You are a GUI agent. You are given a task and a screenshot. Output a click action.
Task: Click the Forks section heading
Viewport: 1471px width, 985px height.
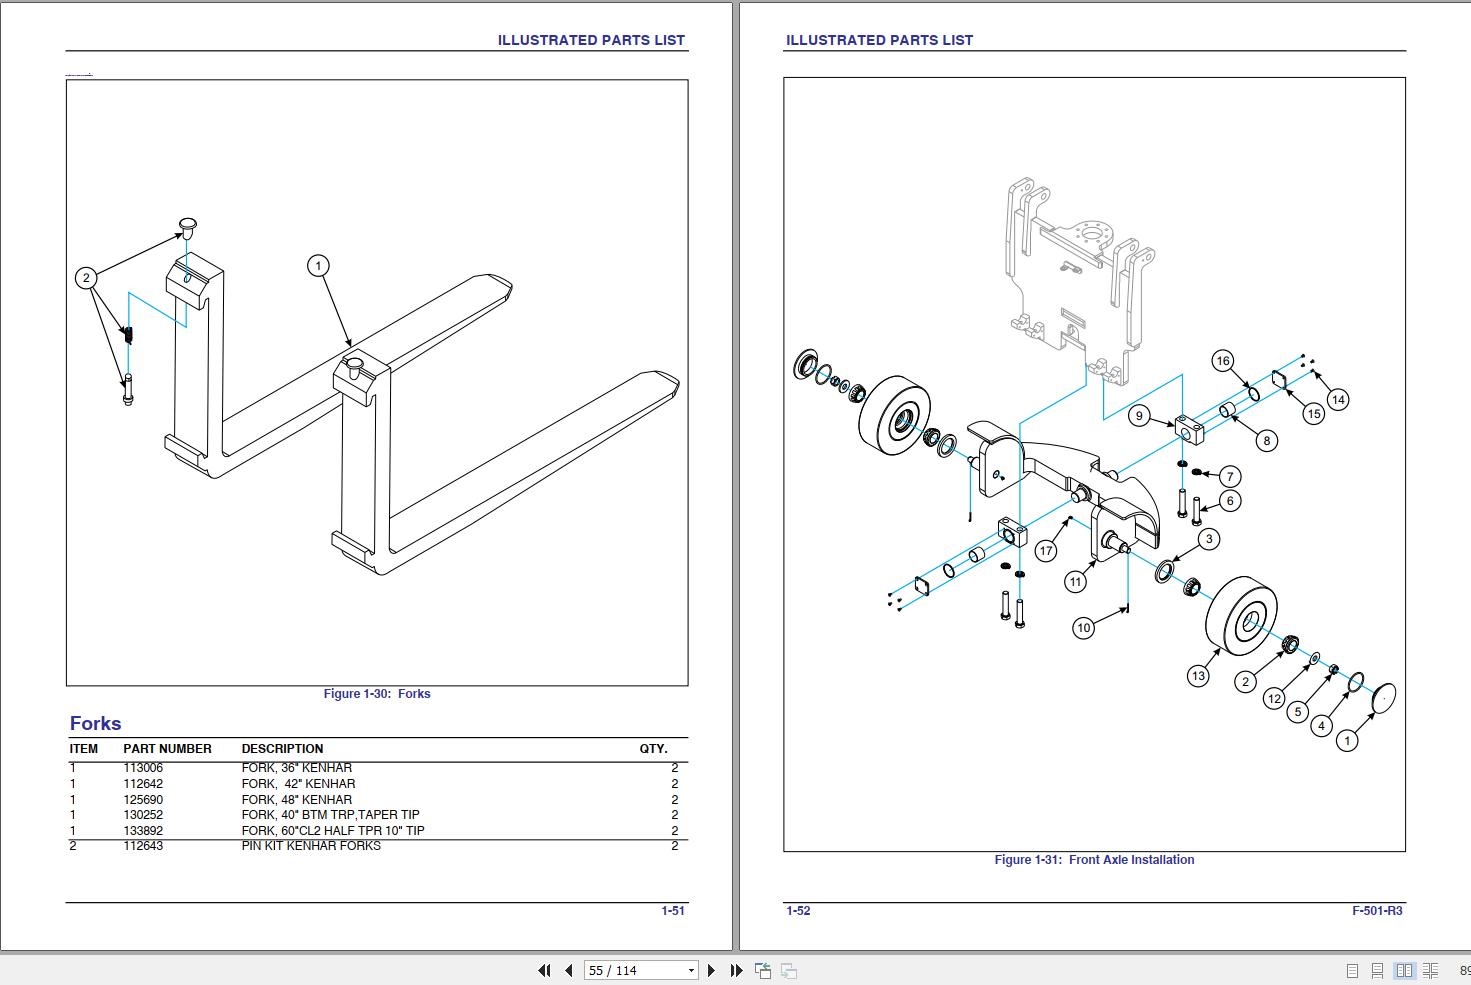pos(95,723)
